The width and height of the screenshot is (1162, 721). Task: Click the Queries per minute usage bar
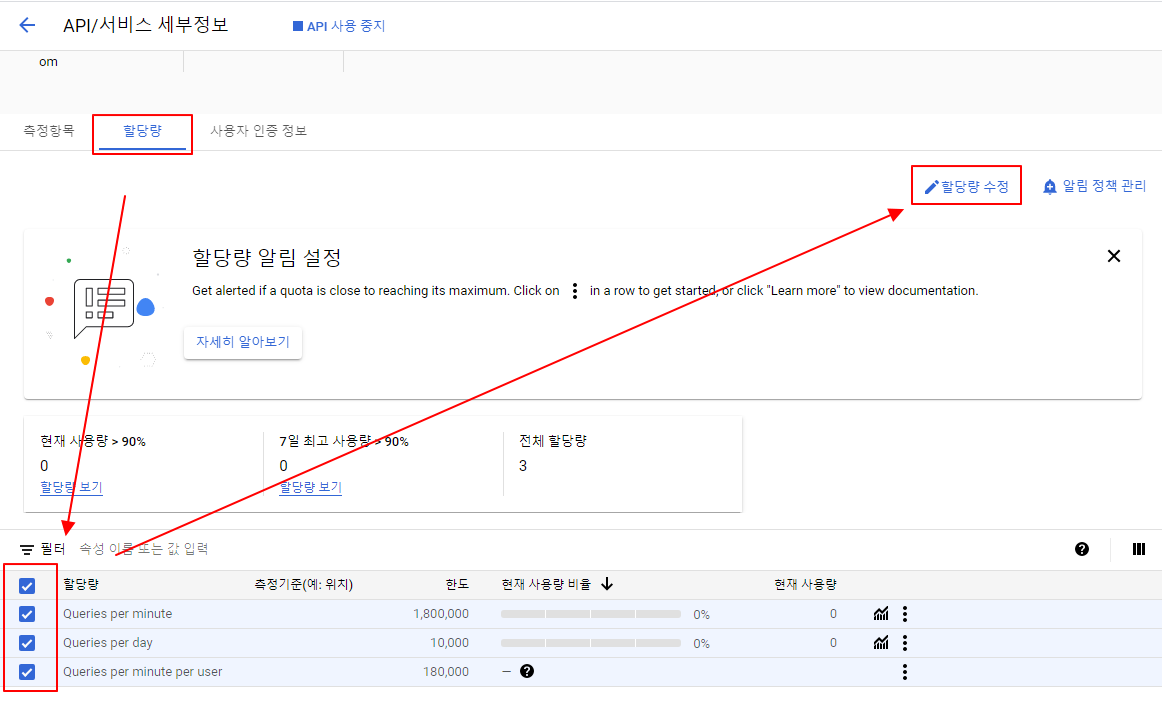pos(591,614)
